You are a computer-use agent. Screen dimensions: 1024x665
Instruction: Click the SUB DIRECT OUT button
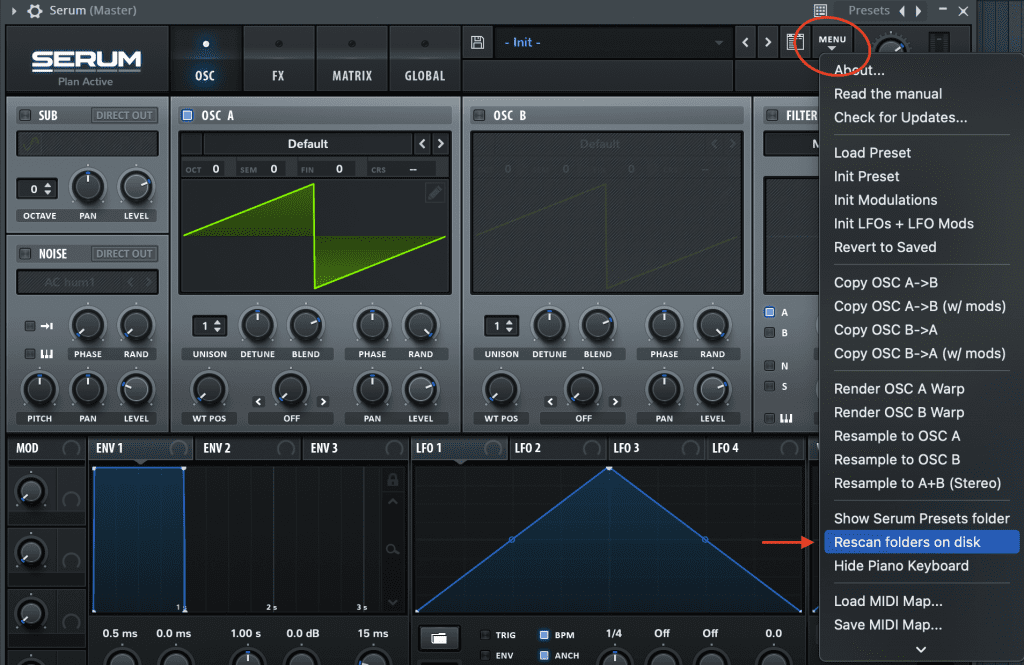(124, 115)
